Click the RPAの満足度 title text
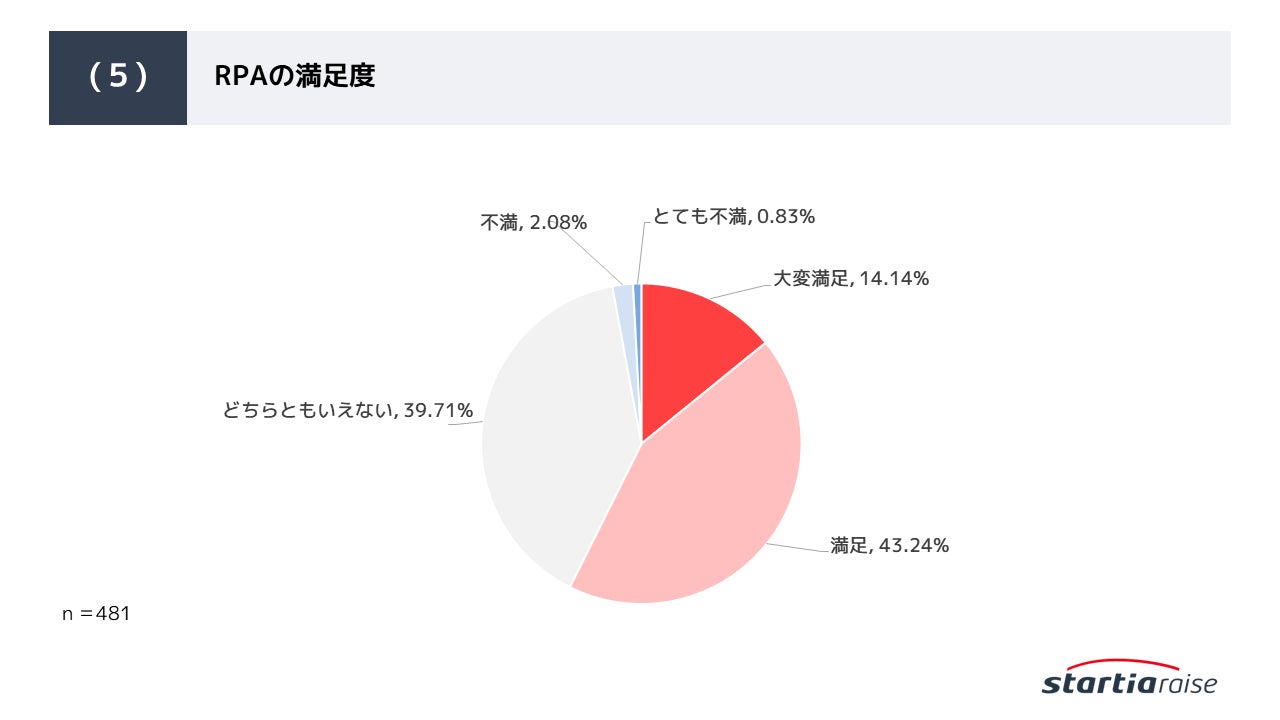 [295, 78]
